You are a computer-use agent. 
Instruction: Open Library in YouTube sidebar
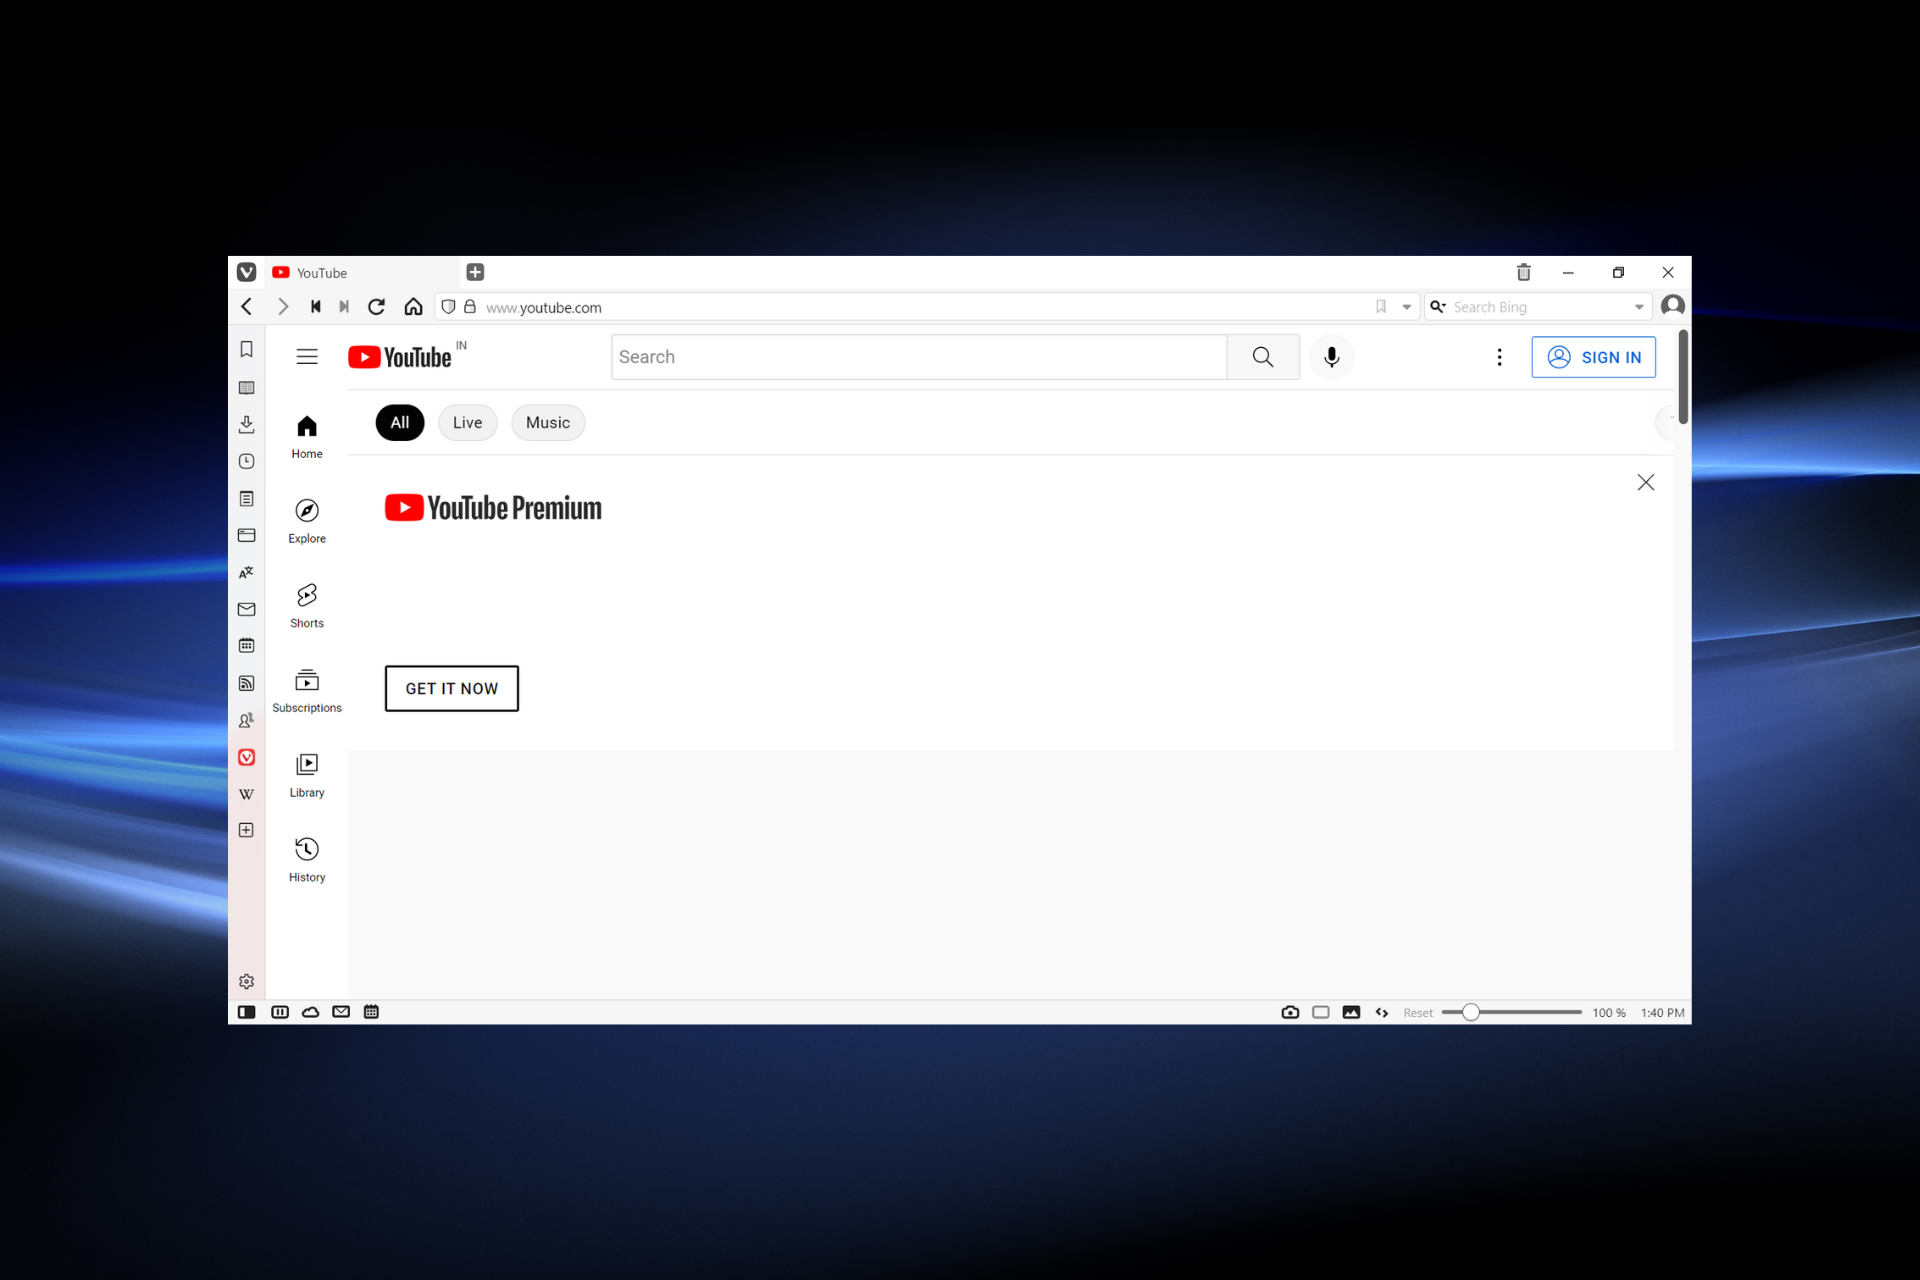[x=307, y=776]
